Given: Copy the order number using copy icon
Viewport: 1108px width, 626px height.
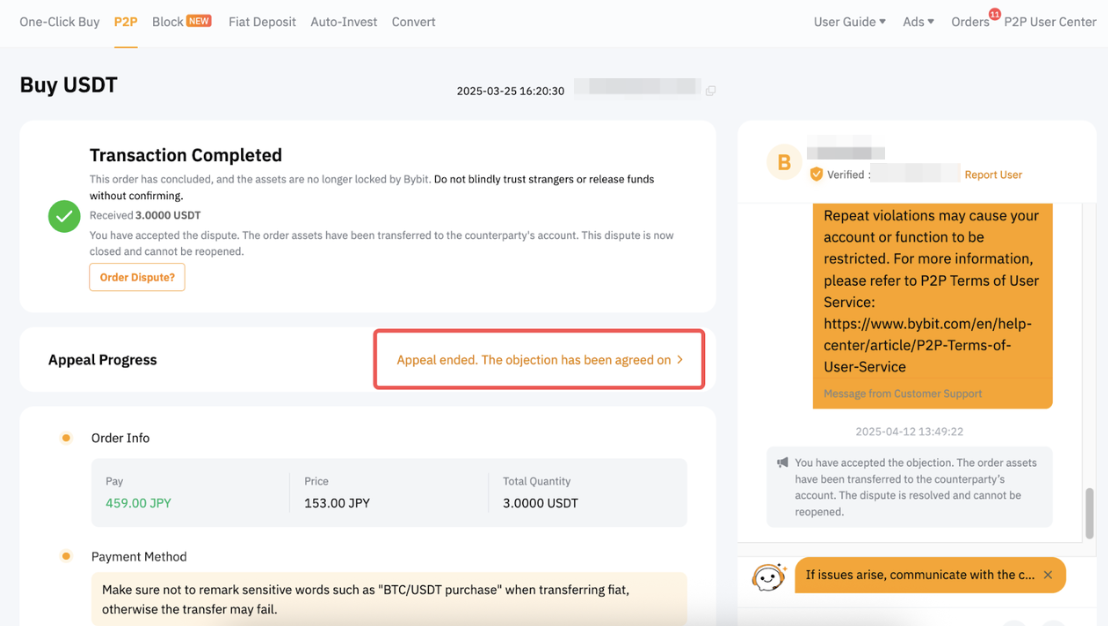Looking at the screenshot, I should pos(711,91).
